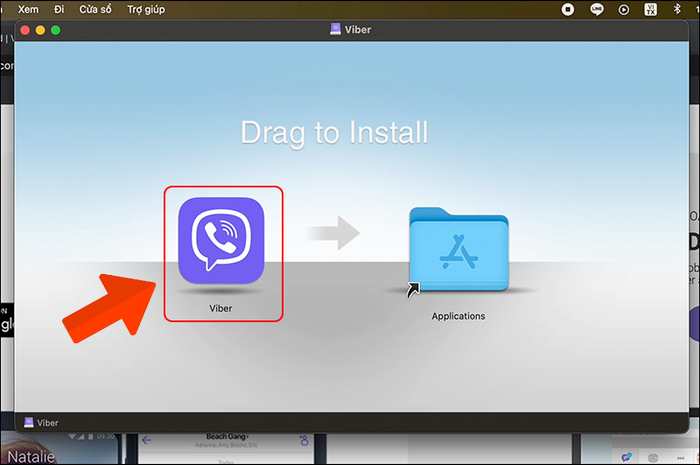This screenshot has height=465, width=700.
Task: Click the Viber disk icon in title bar
Action: pyautogui.click(x=335, y=29)
